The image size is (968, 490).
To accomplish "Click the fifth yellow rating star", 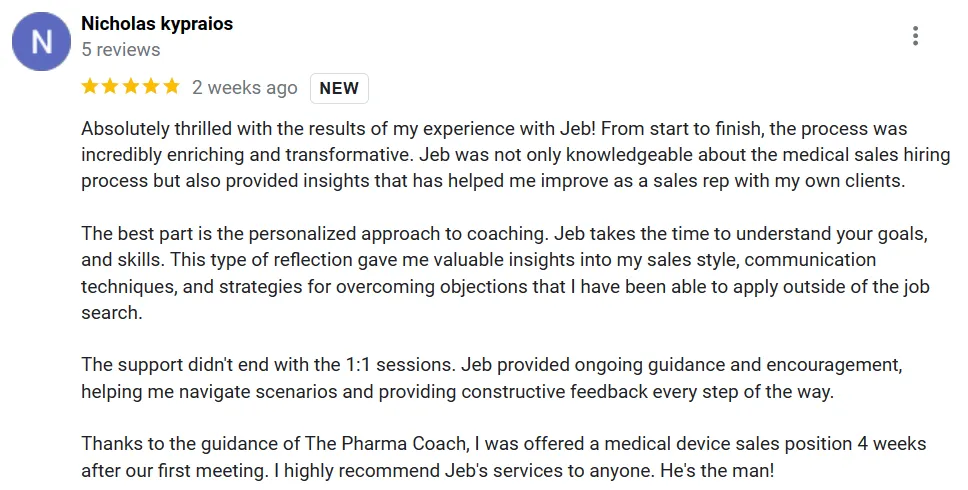I will [170, 87].
